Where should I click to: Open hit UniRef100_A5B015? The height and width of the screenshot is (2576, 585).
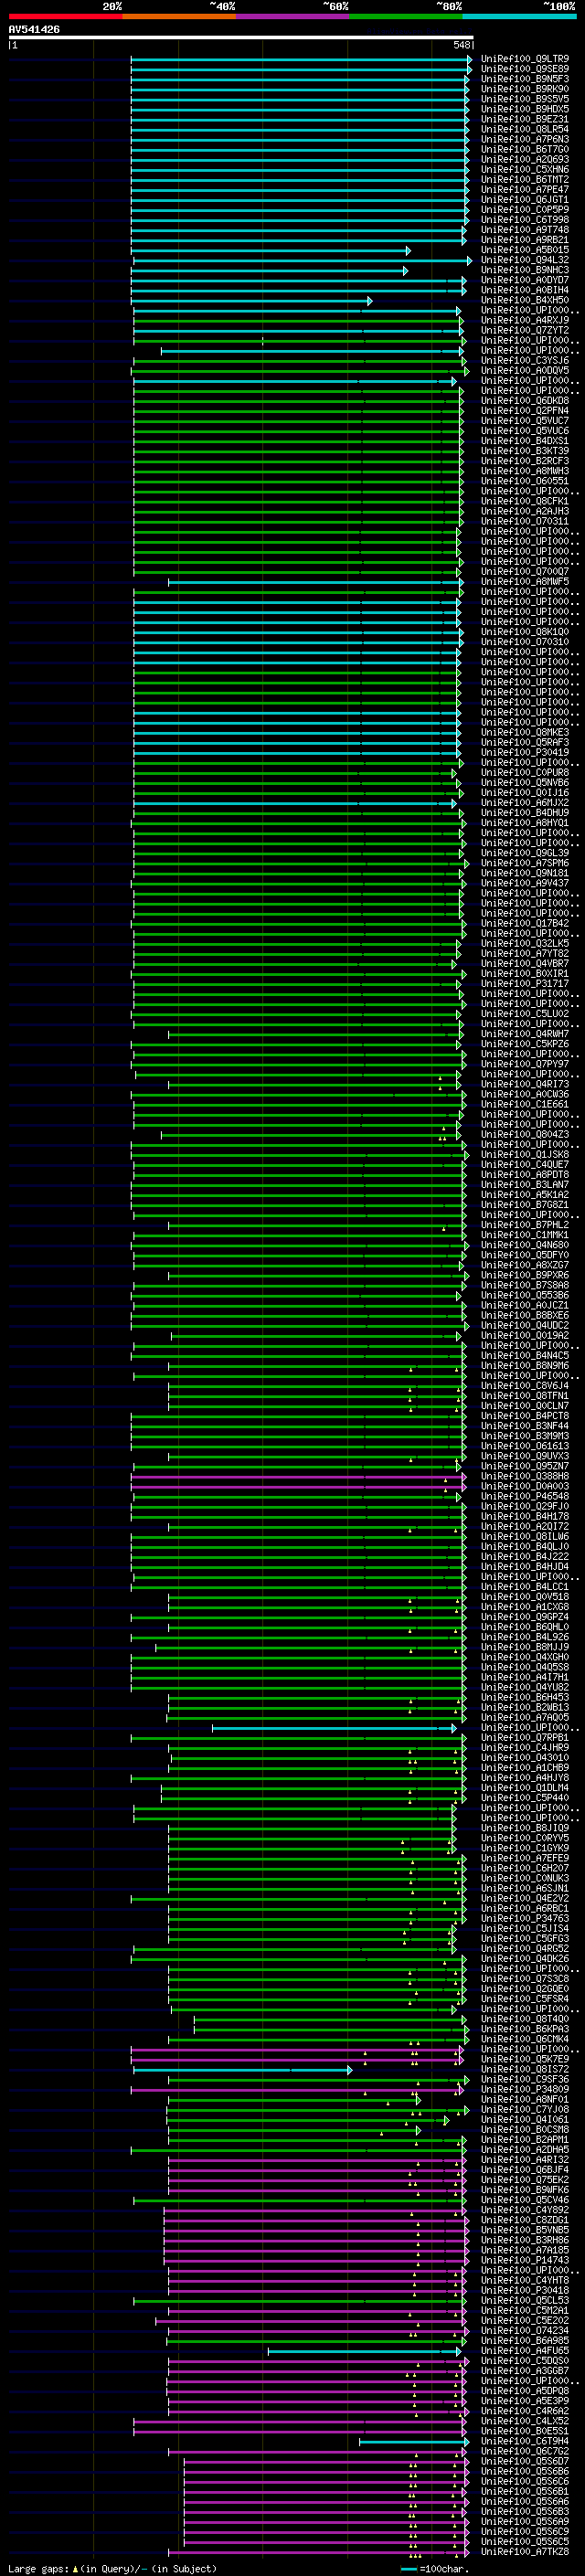tap(524, 250)
